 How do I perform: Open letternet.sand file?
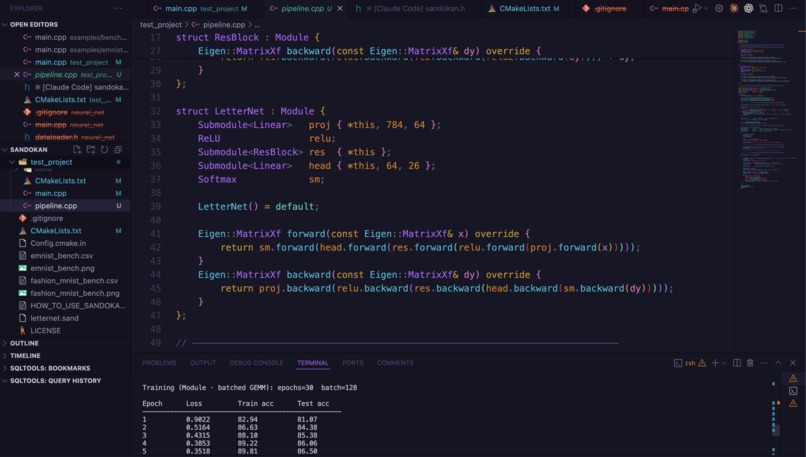(x=65, y=318)
